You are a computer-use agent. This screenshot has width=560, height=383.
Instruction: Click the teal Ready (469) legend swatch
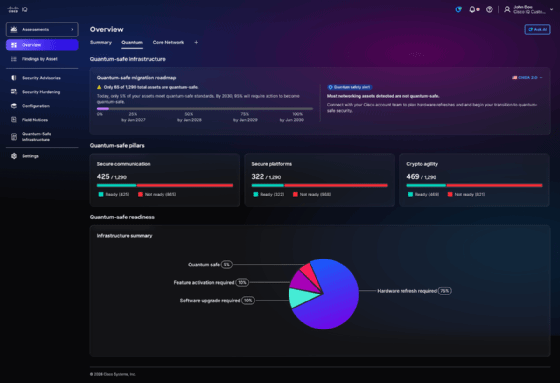(410, 194)
